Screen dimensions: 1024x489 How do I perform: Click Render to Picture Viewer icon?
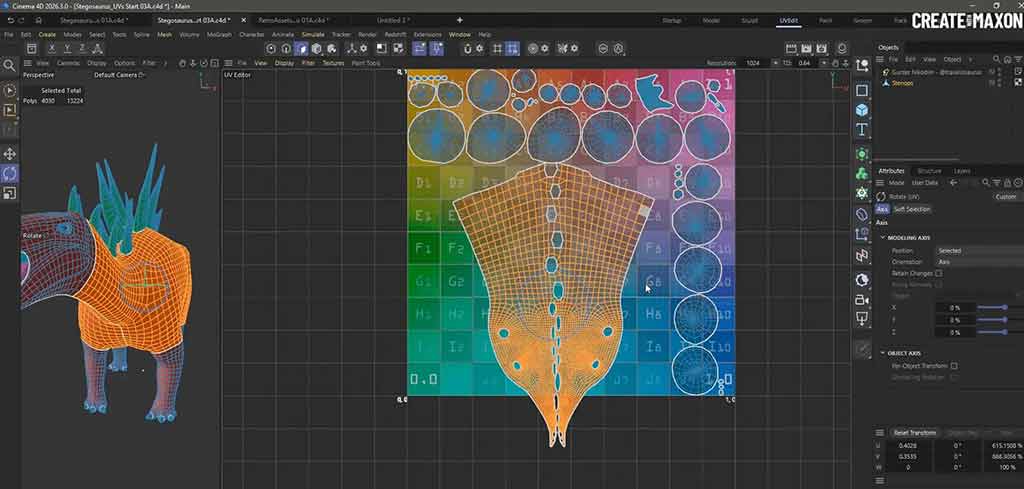coord(806,48)
